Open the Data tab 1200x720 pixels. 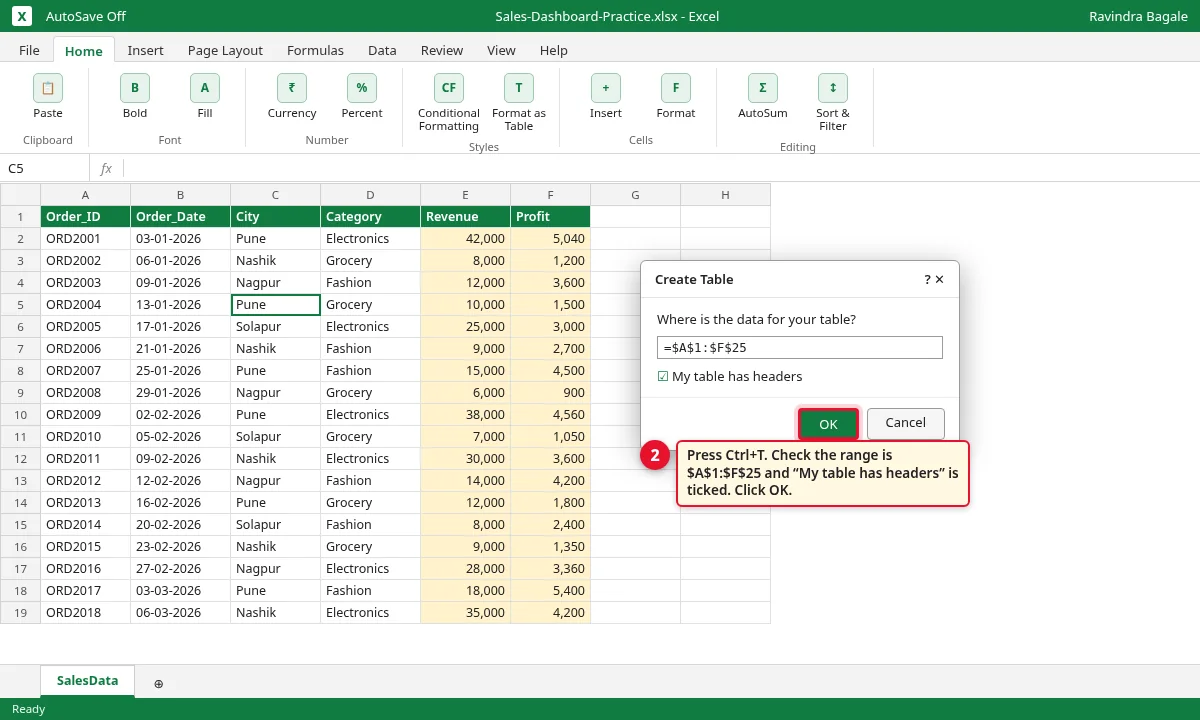coord(382,50)
